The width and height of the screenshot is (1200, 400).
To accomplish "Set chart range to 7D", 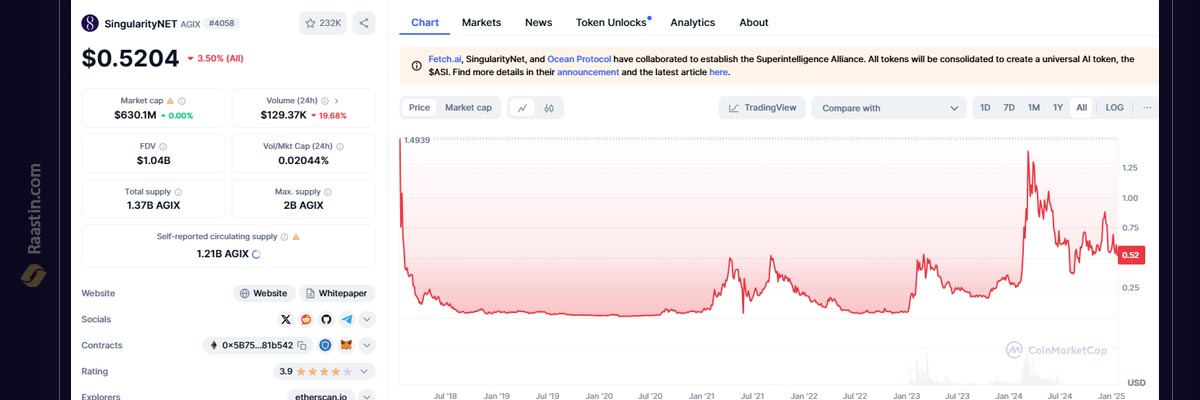I will 1009,108.
